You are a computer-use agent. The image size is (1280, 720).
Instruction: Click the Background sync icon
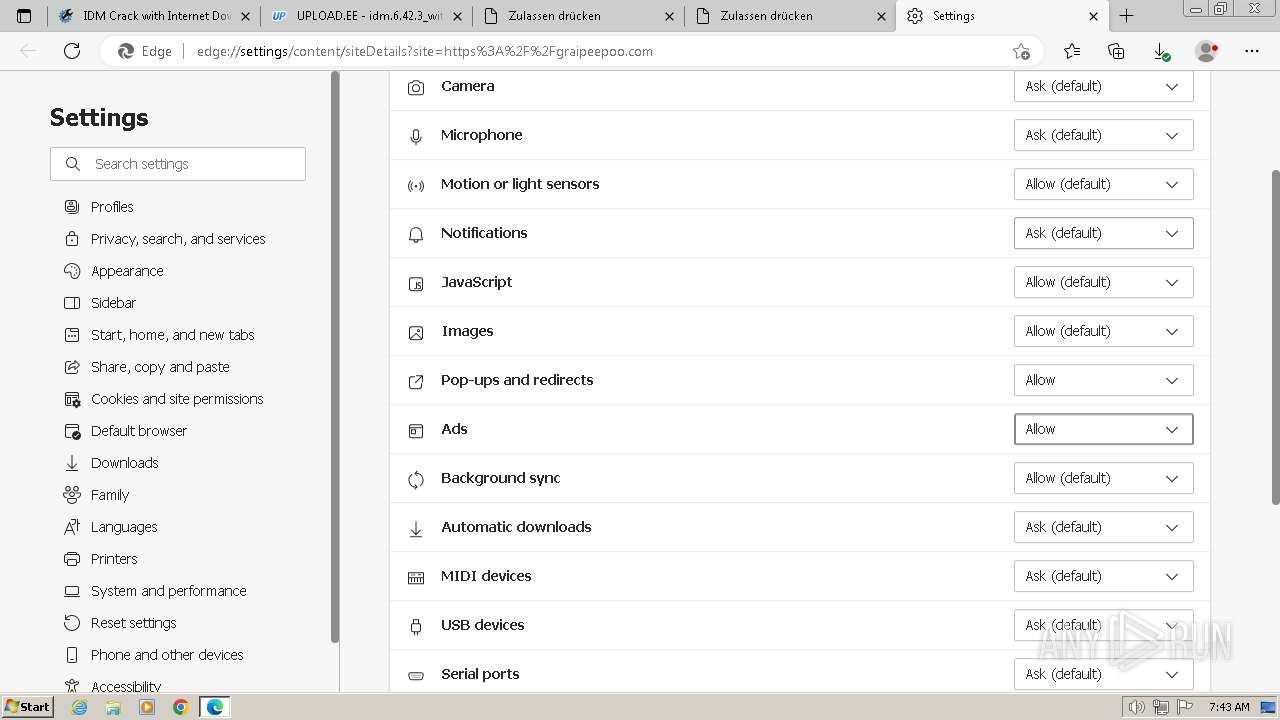tap(416, 479)
